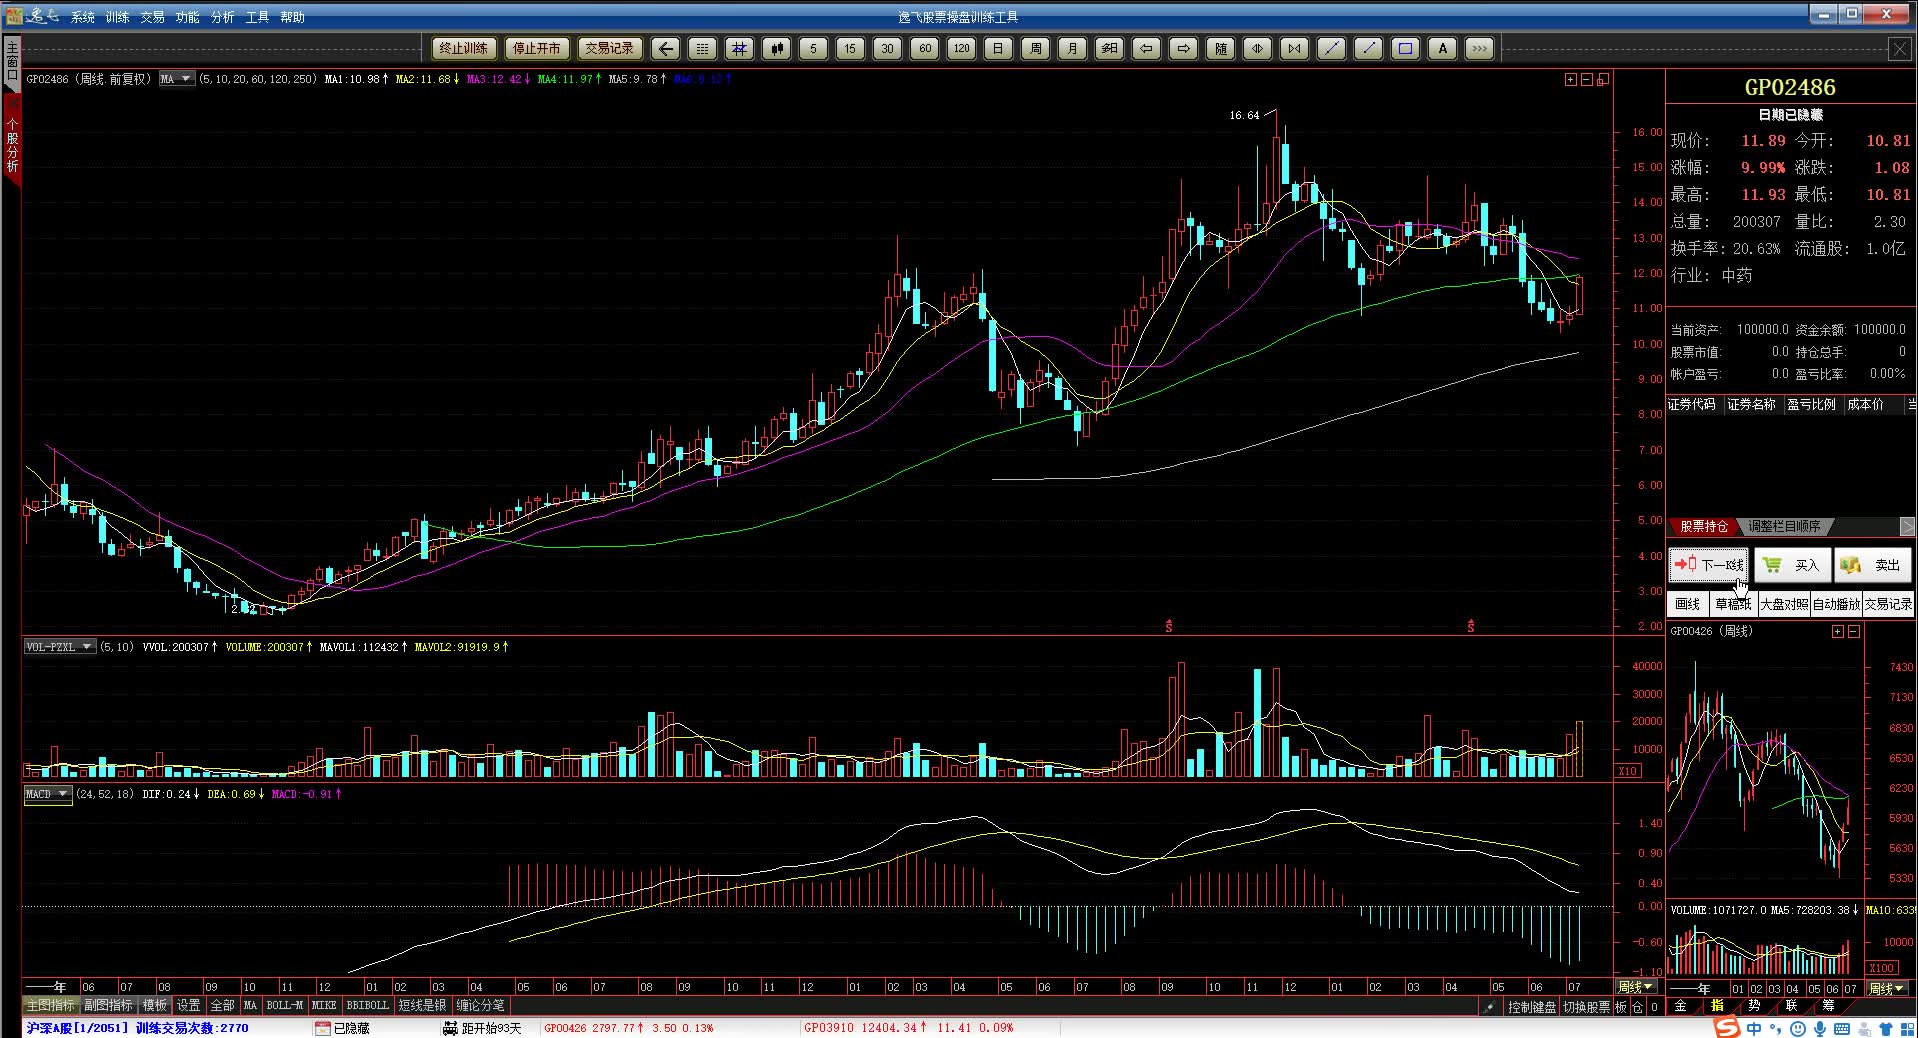Switch to 60-minute period button

coord(925,48)
